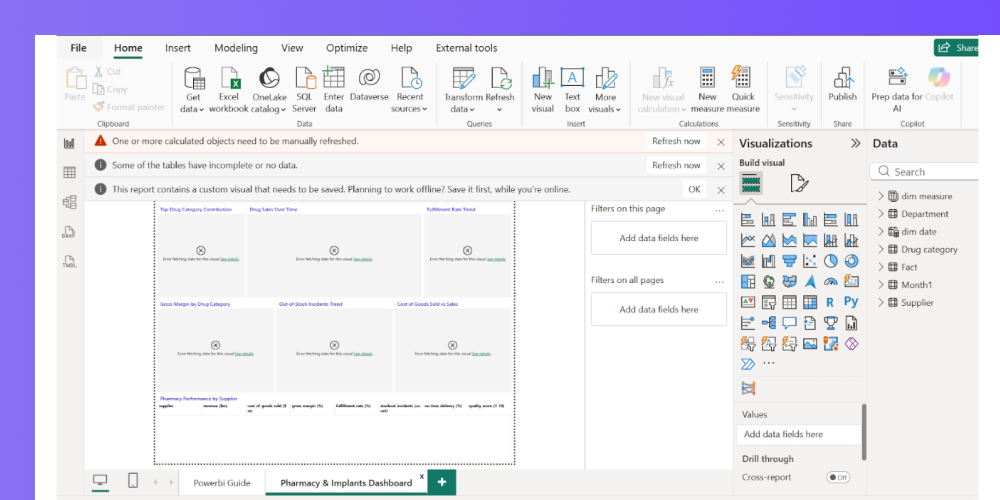The height and width of the screenshot is (500, 1000).
Task: Add a new report page
Action: (x=441, y=483)
